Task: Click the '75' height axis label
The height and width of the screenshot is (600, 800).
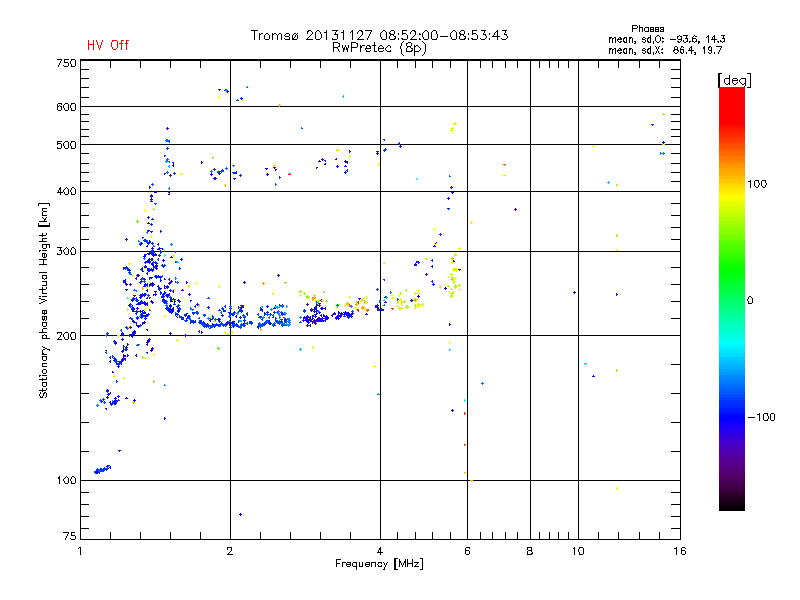Action: point(70,536)
